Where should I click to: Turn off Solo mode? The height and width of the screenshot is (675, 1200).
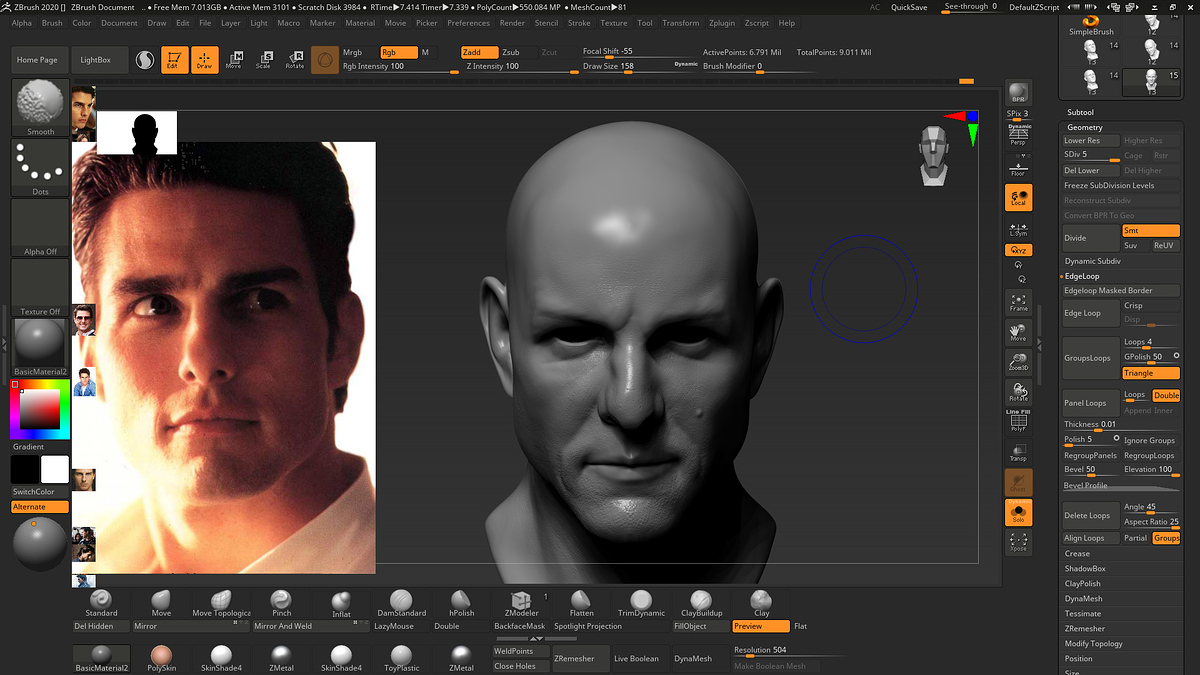(1018, 512)
